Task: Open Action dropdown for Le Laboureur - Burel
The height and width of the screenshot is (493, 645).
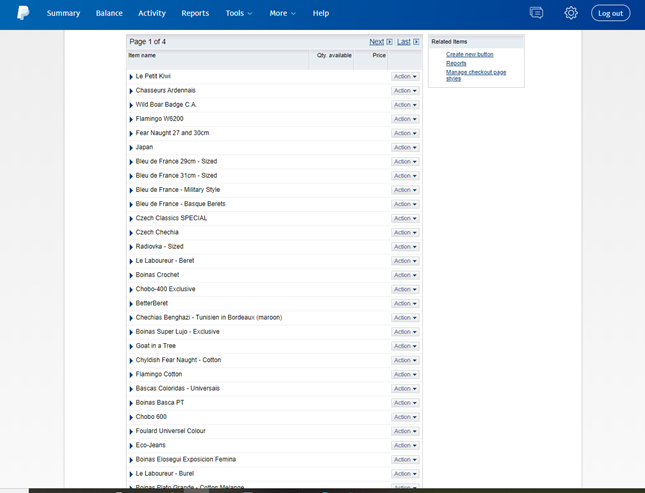Action: click(405, 474)
